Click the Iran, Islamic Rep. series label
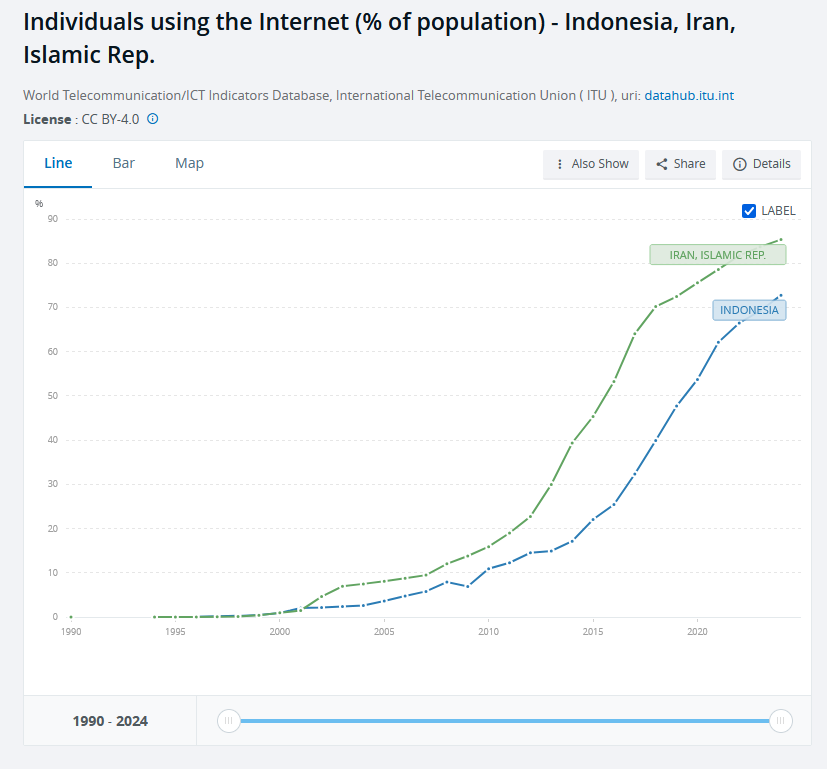The height and width of the screenshot is (769, 827). click(x=717, y=255)
